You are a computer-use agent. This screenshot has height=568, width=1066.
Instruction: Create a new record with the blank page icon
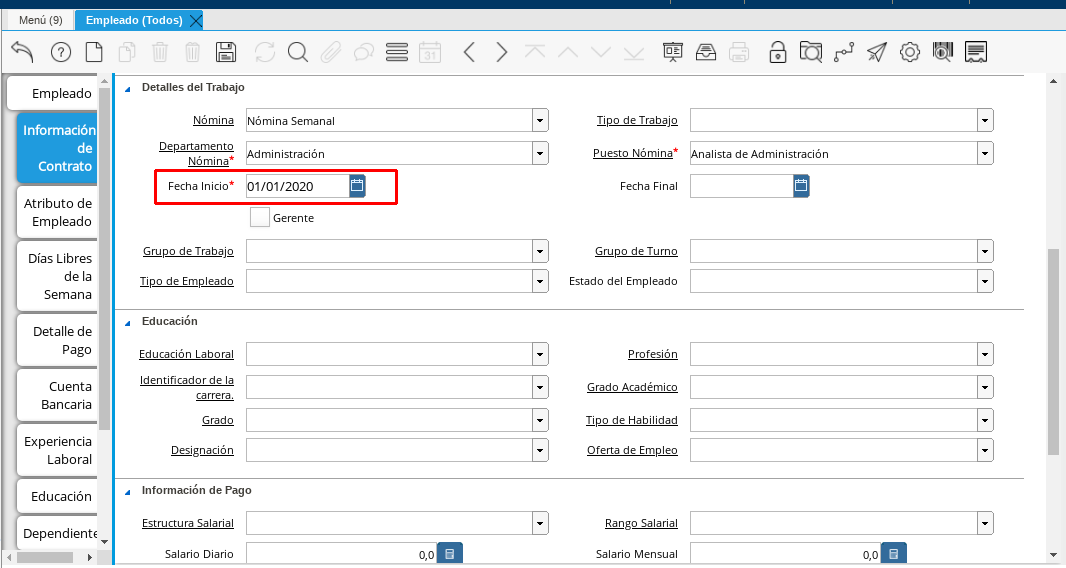click(x=93, y=52)
